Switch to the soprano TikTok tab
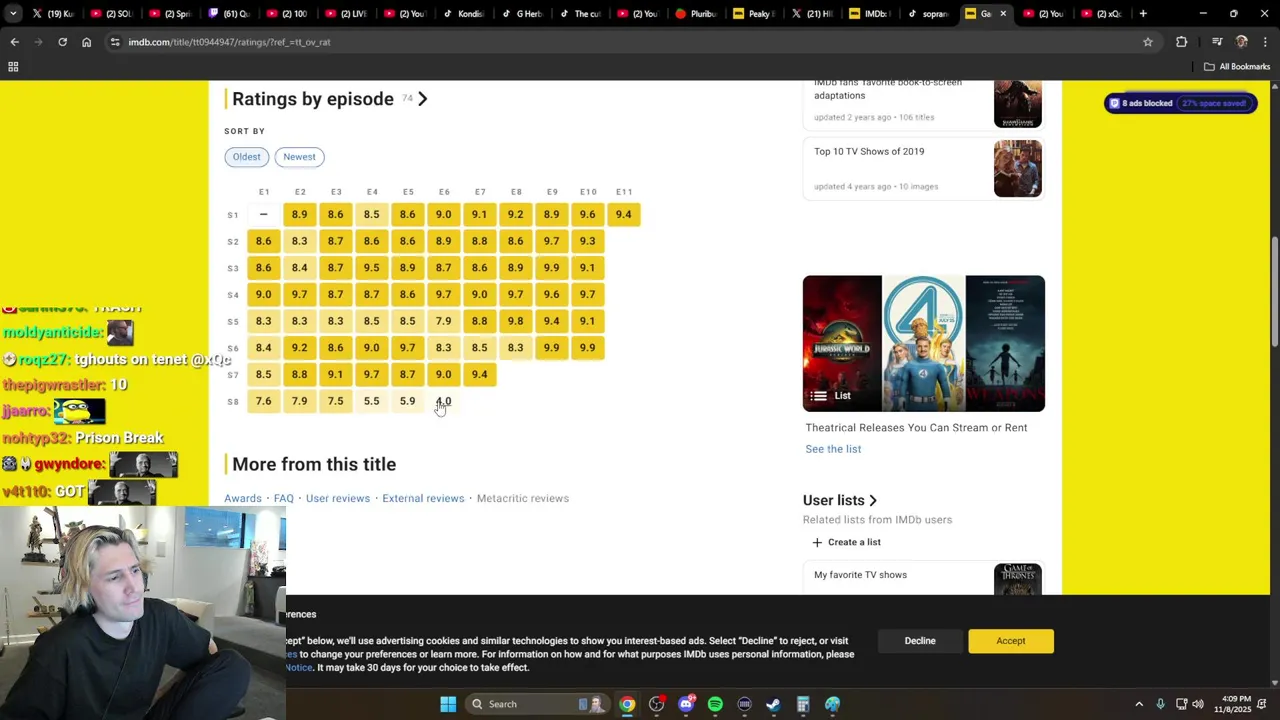The width and height of the screenshot is (1280, 720). click(930, 14)
